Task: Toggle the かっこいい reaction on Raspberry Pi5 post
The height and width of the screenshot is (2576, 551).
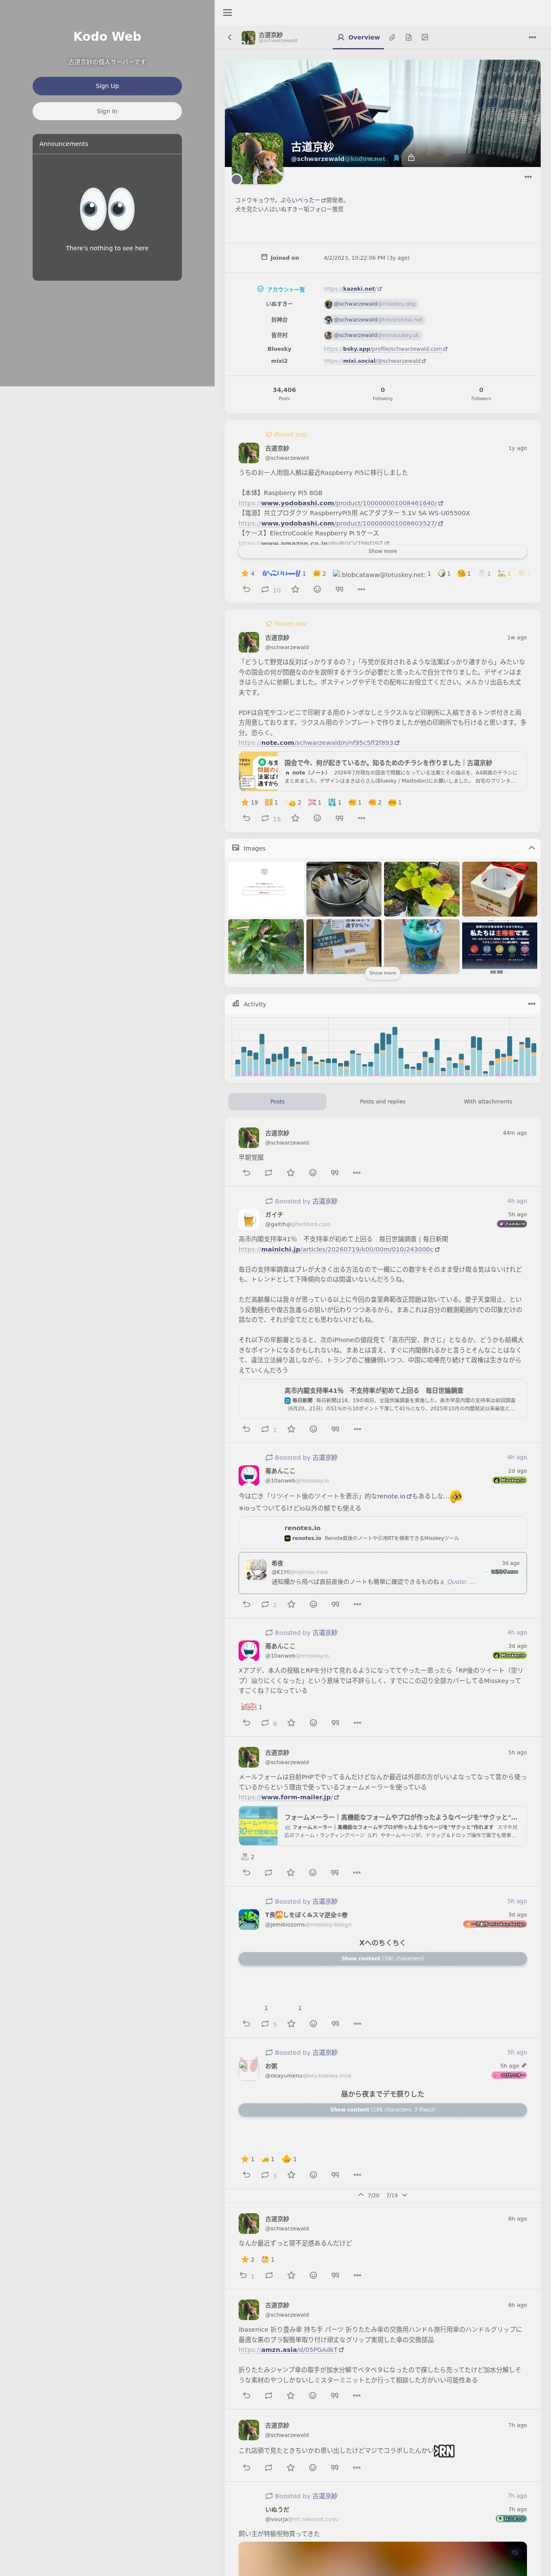Action: click(284, 574)
